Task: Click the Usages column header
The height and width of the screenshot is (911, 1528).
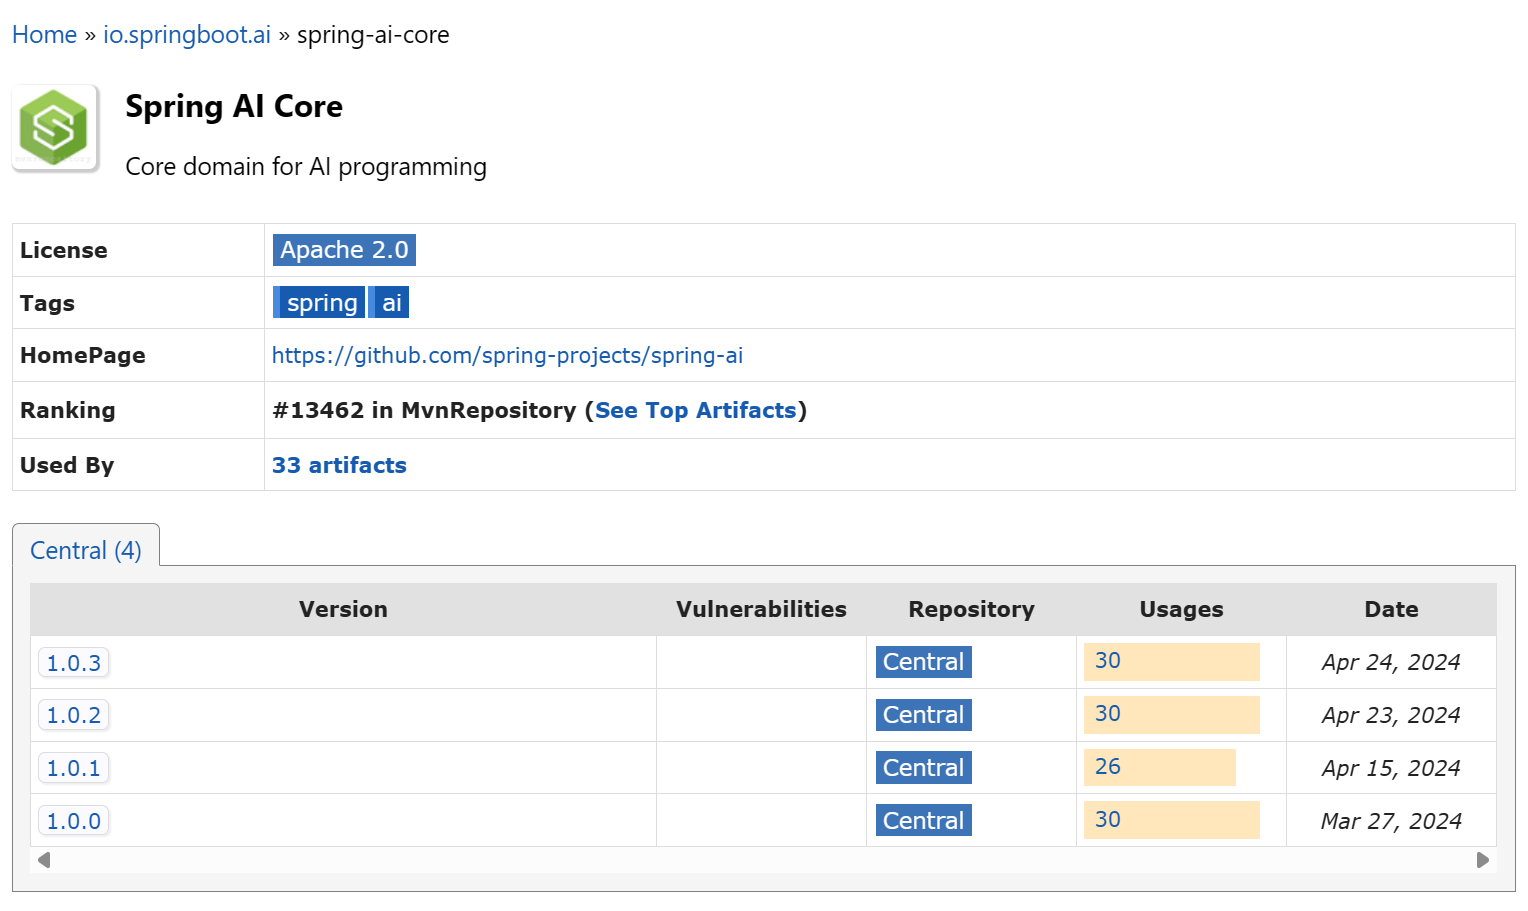Action: coord(1181,609)
